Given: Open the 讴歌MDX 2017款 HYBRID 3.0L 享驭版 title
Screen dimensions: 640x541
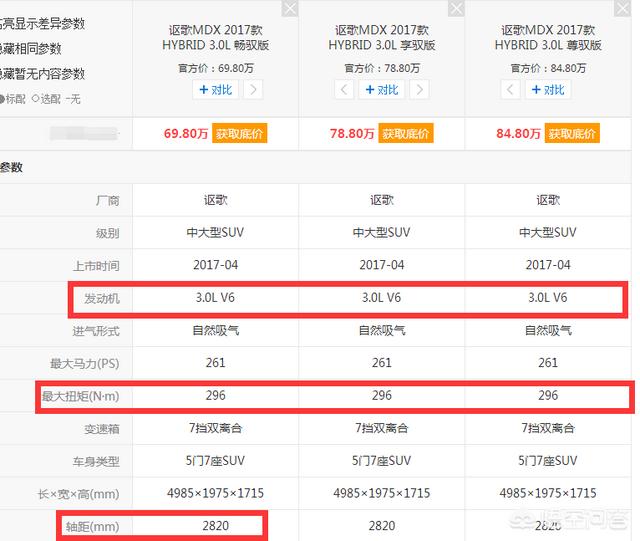Looking at the screenshot, I should coord(382,38).
